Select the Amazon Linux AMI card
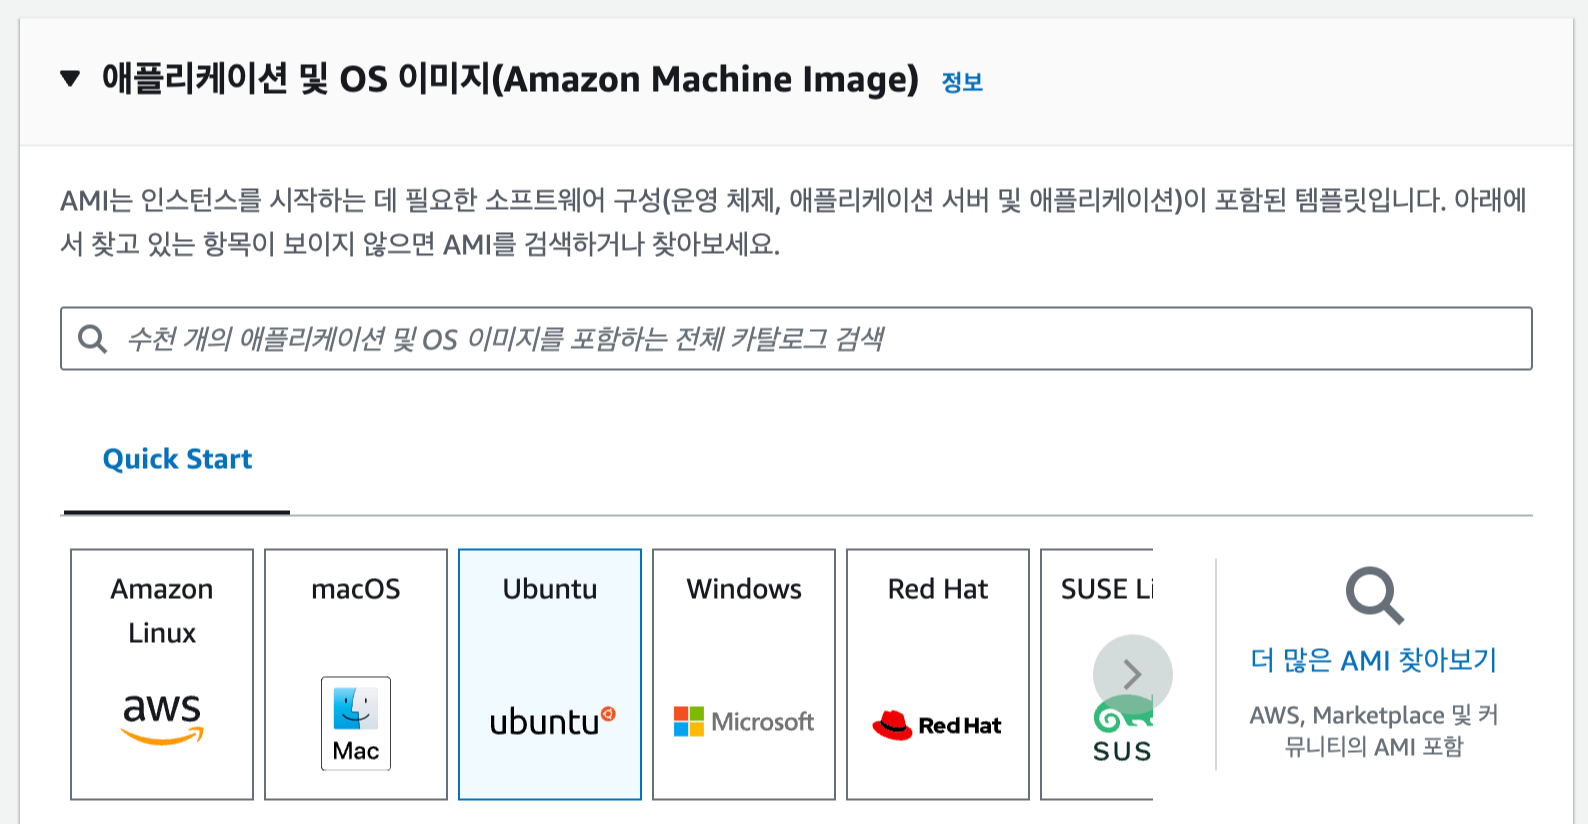 (x=162, y=674)
